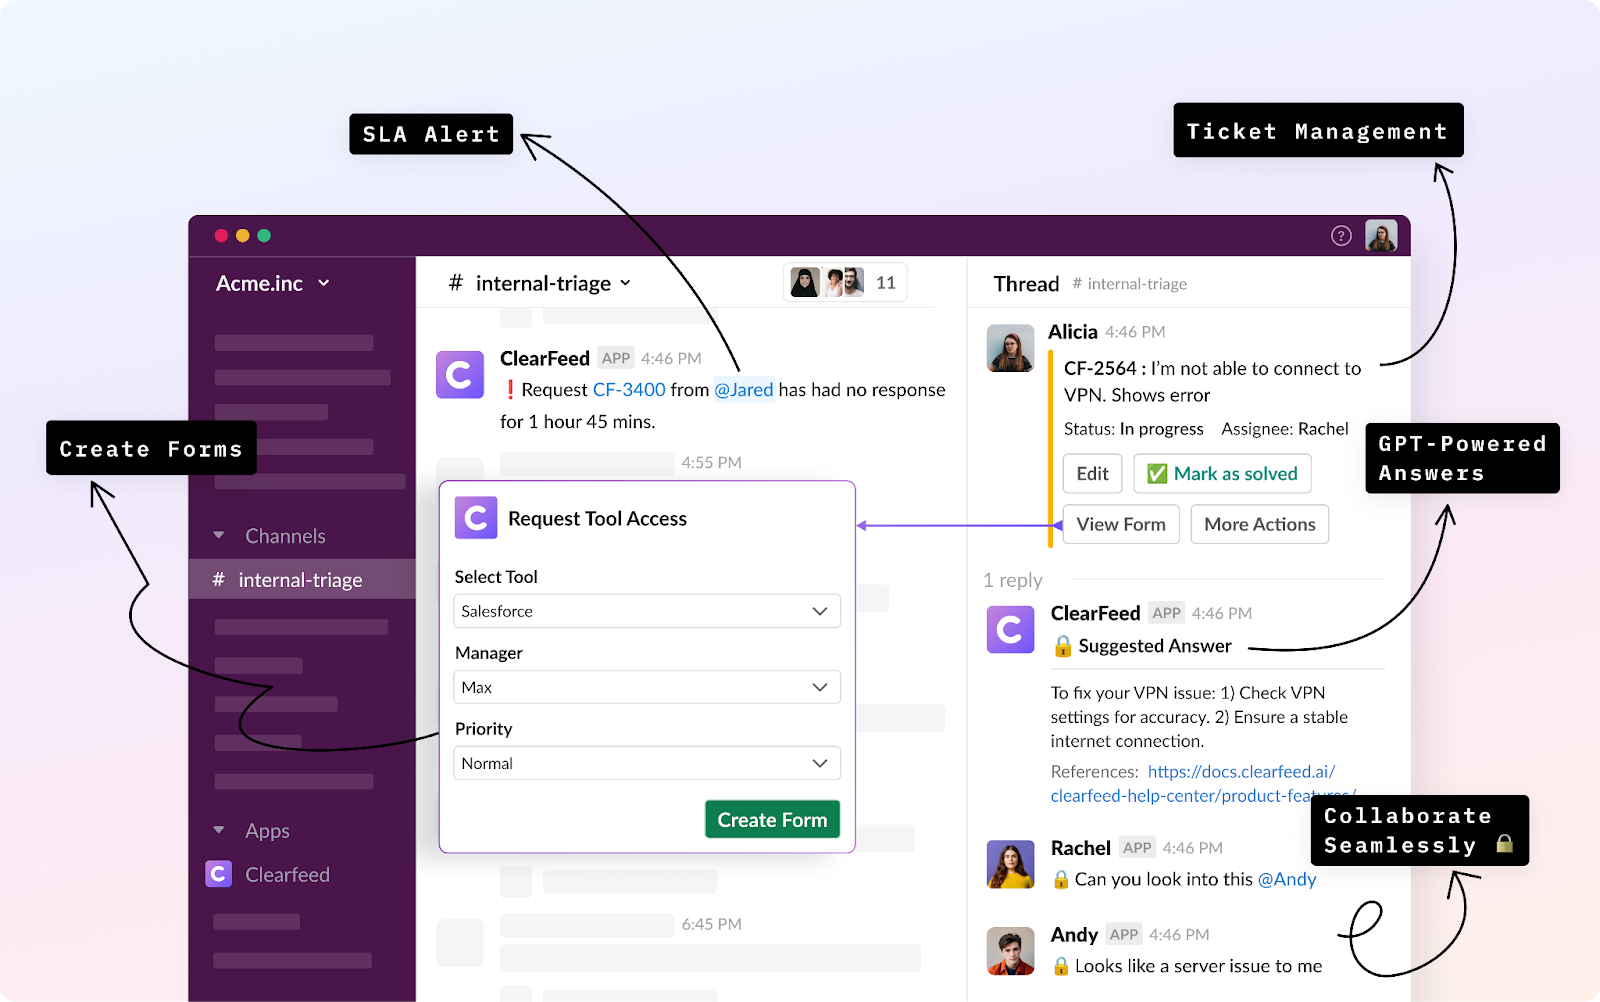Open the Manager dropdown showing Max

(x=647, y=687)
